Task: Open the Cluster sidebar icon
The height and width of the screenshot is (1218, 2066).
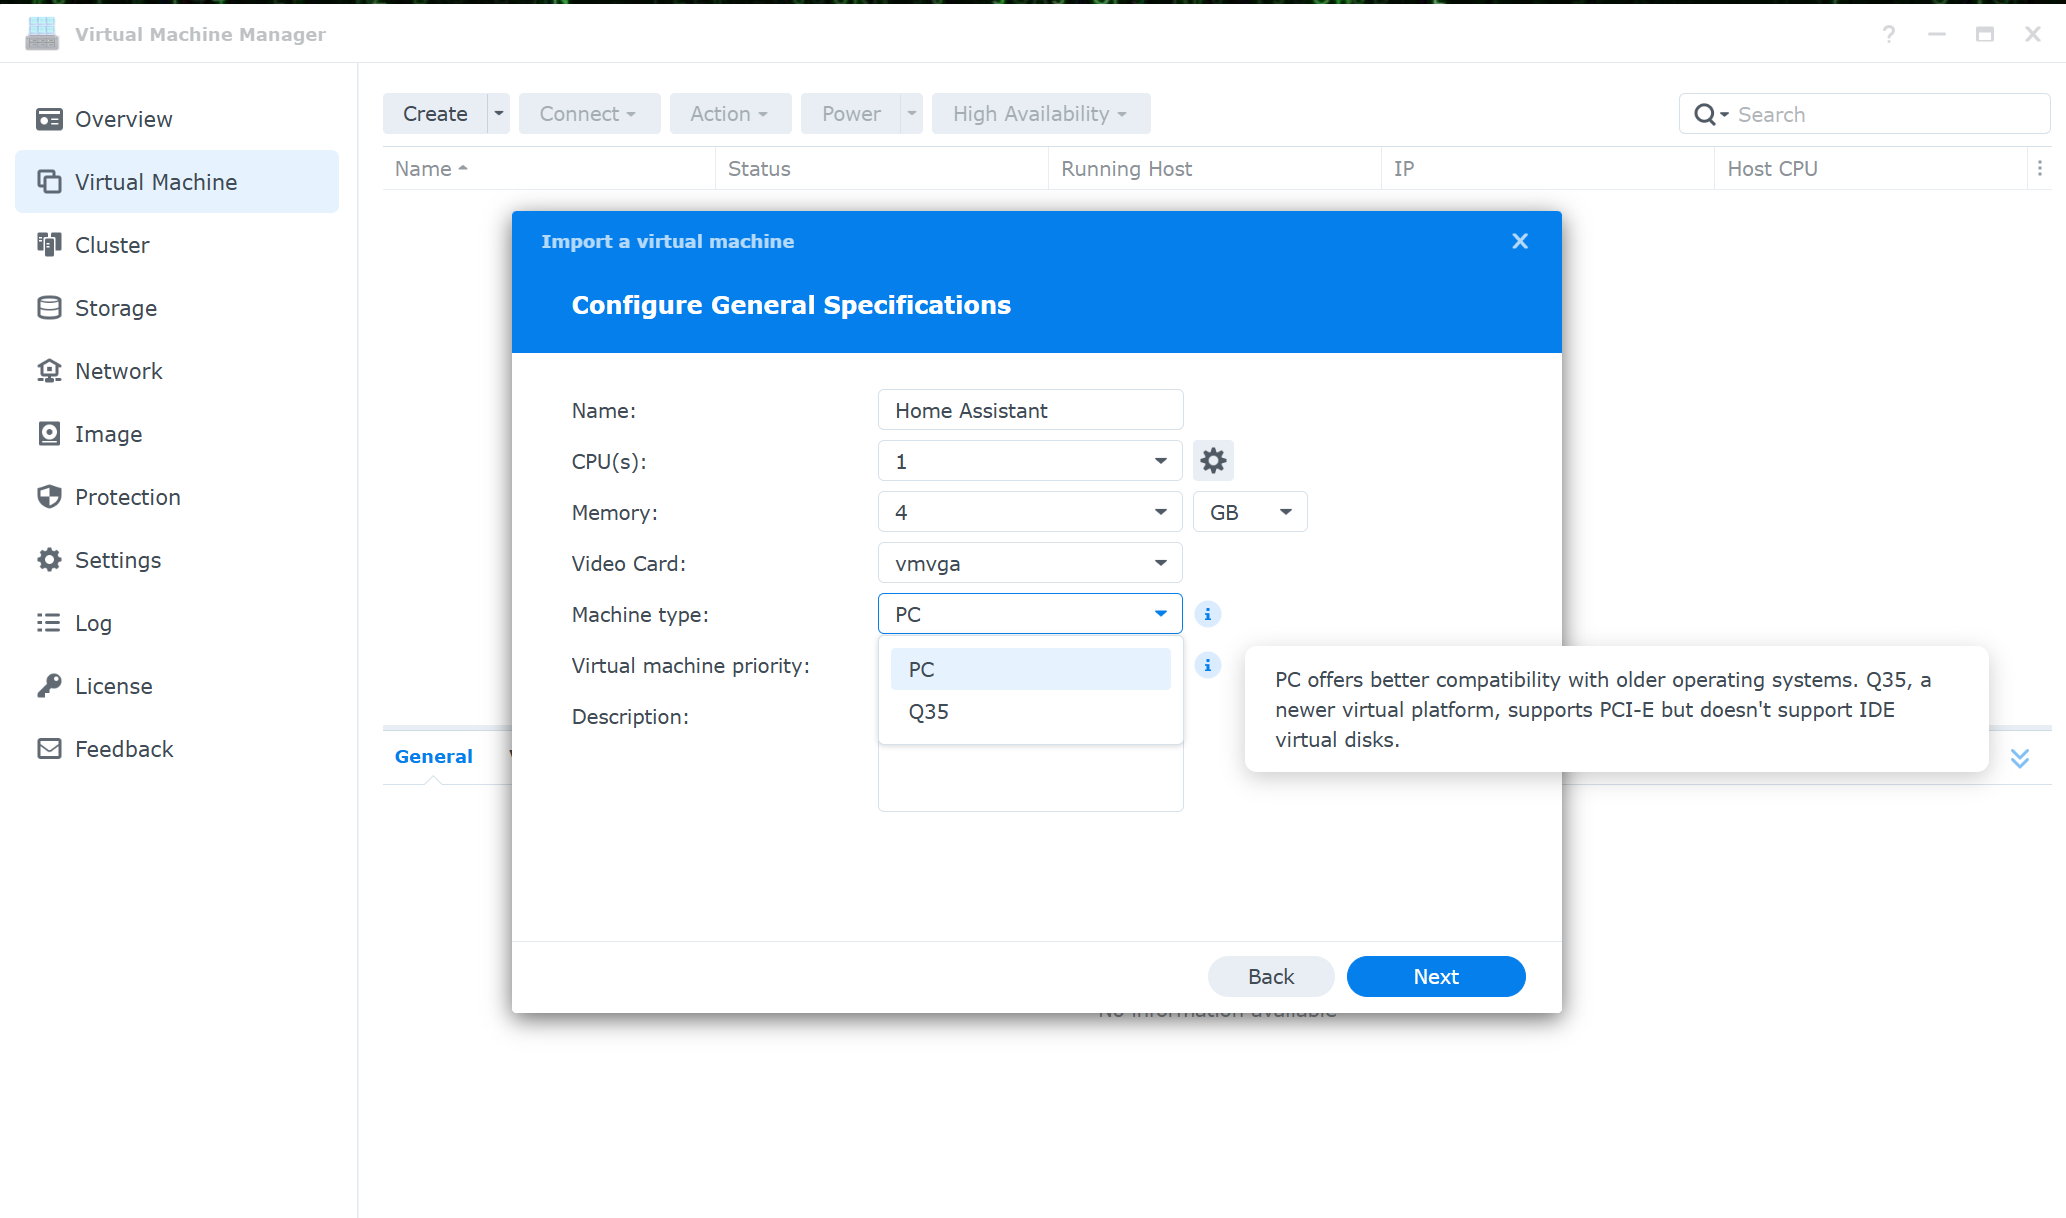Action: [49, 245]
